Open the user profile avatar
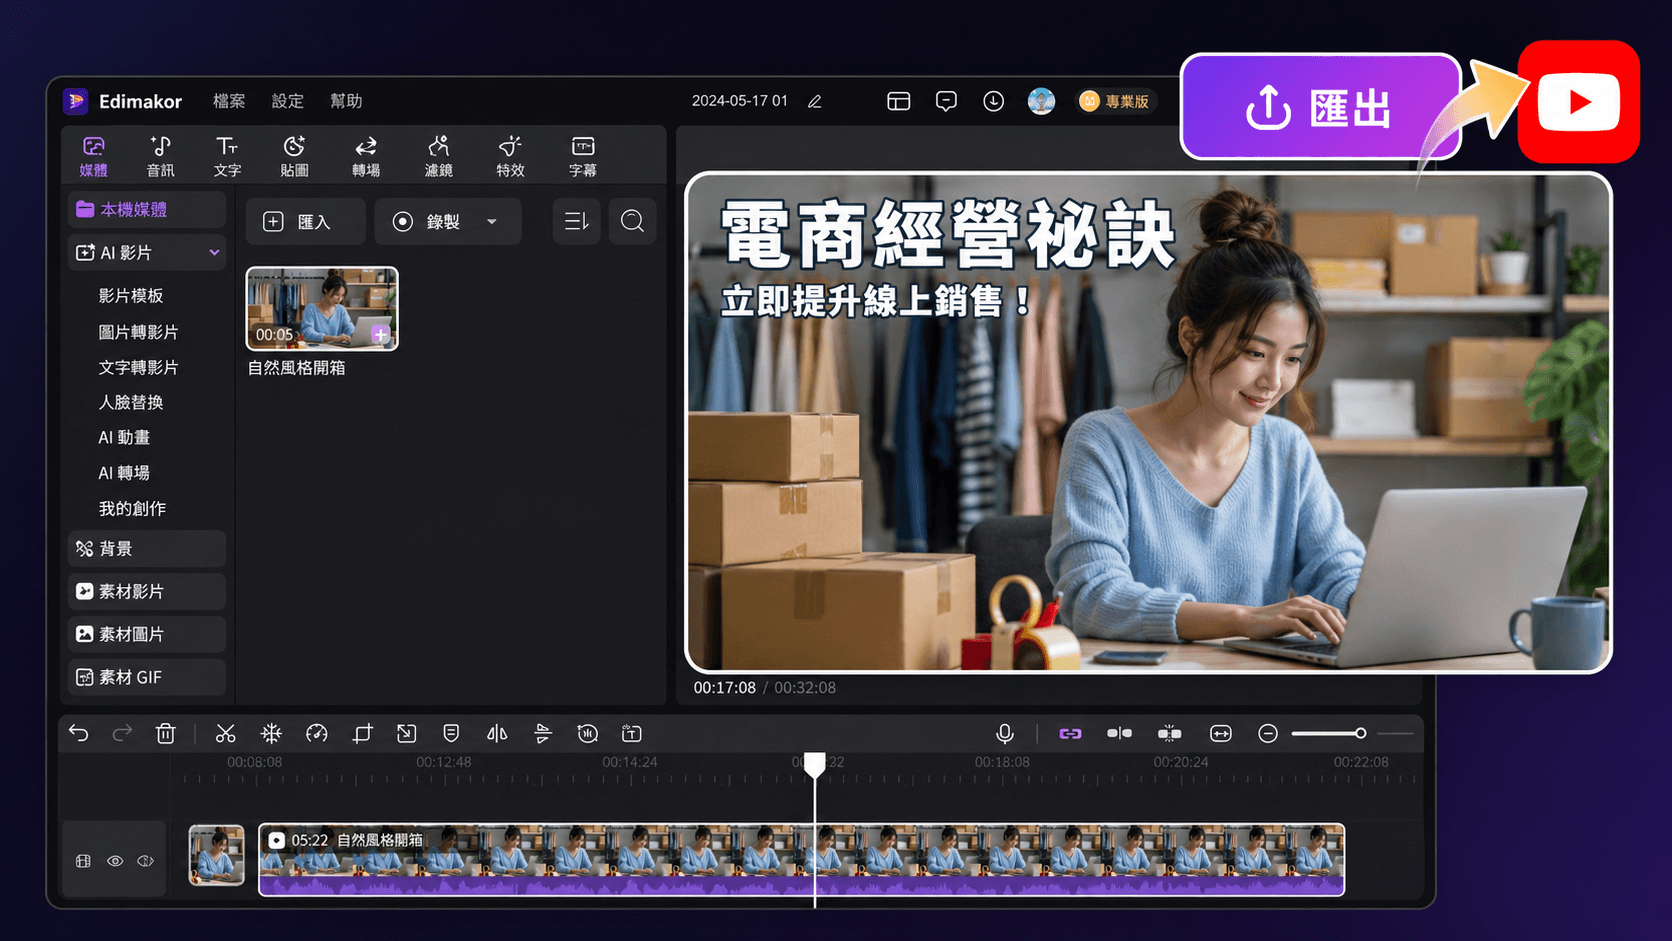This screenshot has width=1672, height=941. [x=1041, y=101]
